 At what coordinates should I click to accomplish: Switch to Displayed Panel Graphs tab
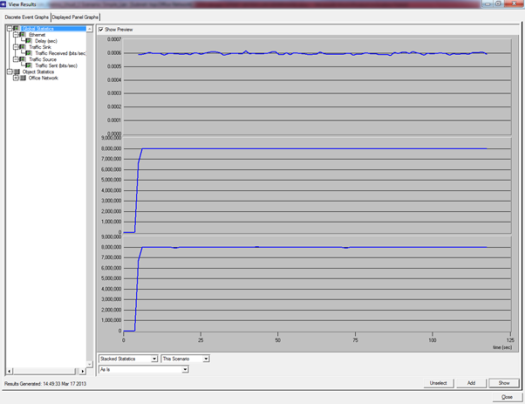(75, 17)
